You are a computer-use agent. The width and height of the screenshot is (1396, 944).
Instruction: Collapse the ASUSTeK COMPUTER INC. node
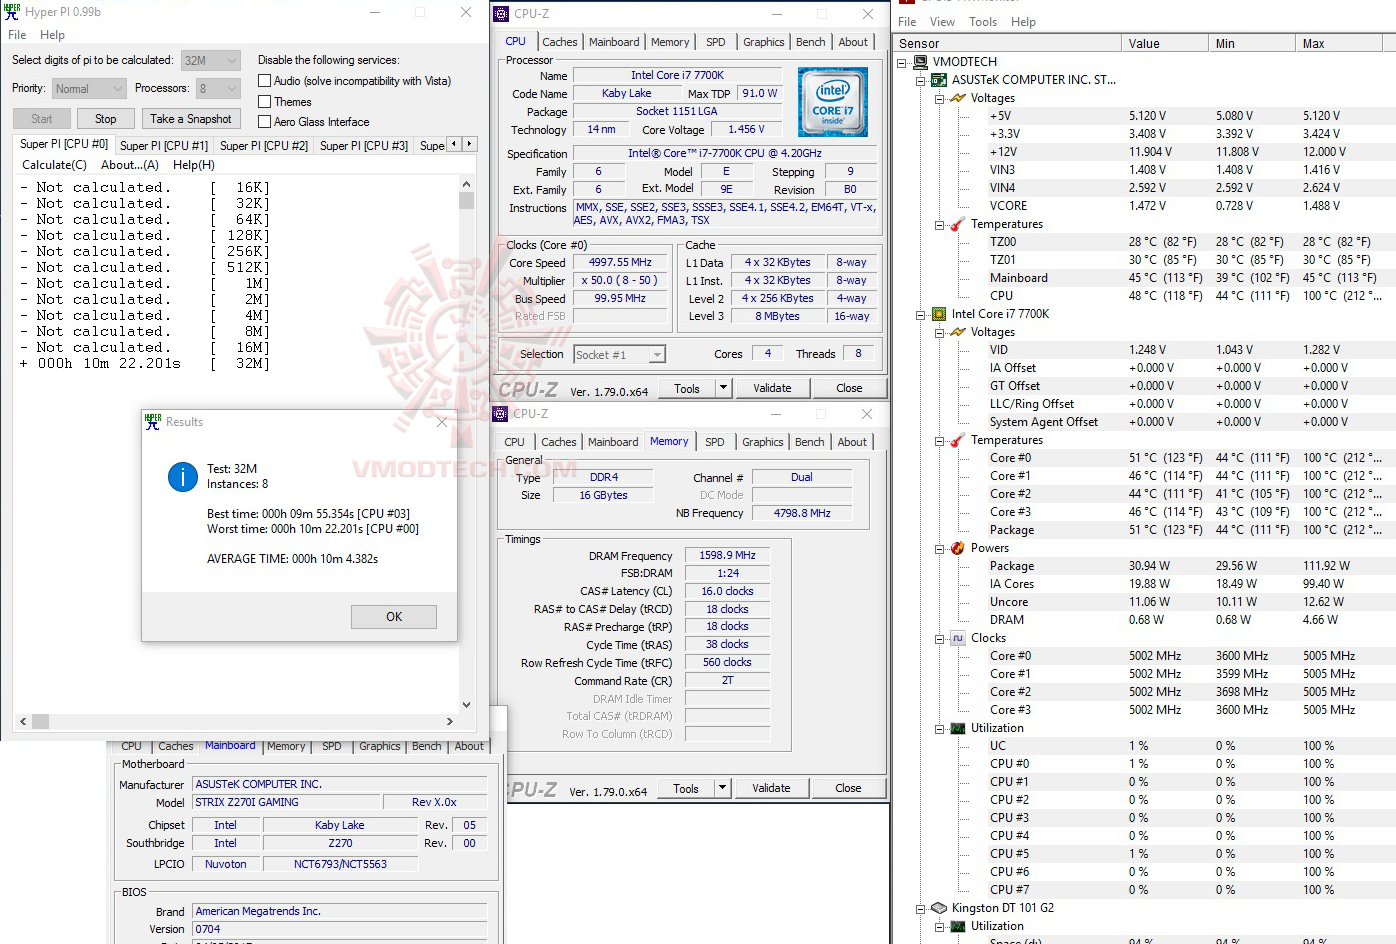click(920, 80)
